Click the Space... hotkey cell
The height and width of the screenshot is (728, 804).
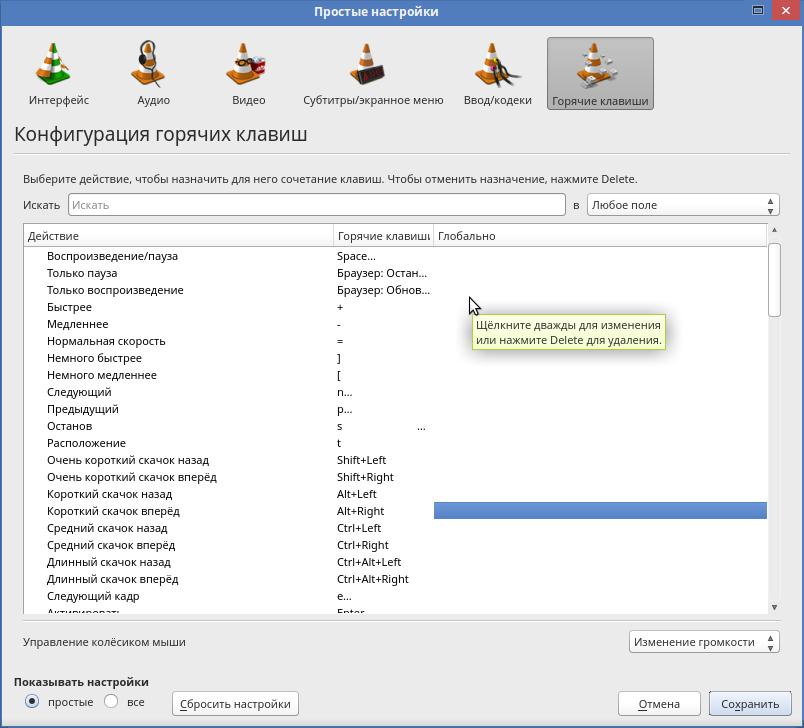[x=384, y=256]
